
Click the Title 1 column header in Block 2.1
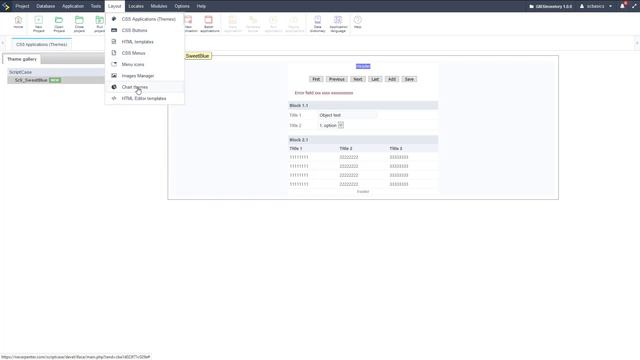(x=296, y=149)
